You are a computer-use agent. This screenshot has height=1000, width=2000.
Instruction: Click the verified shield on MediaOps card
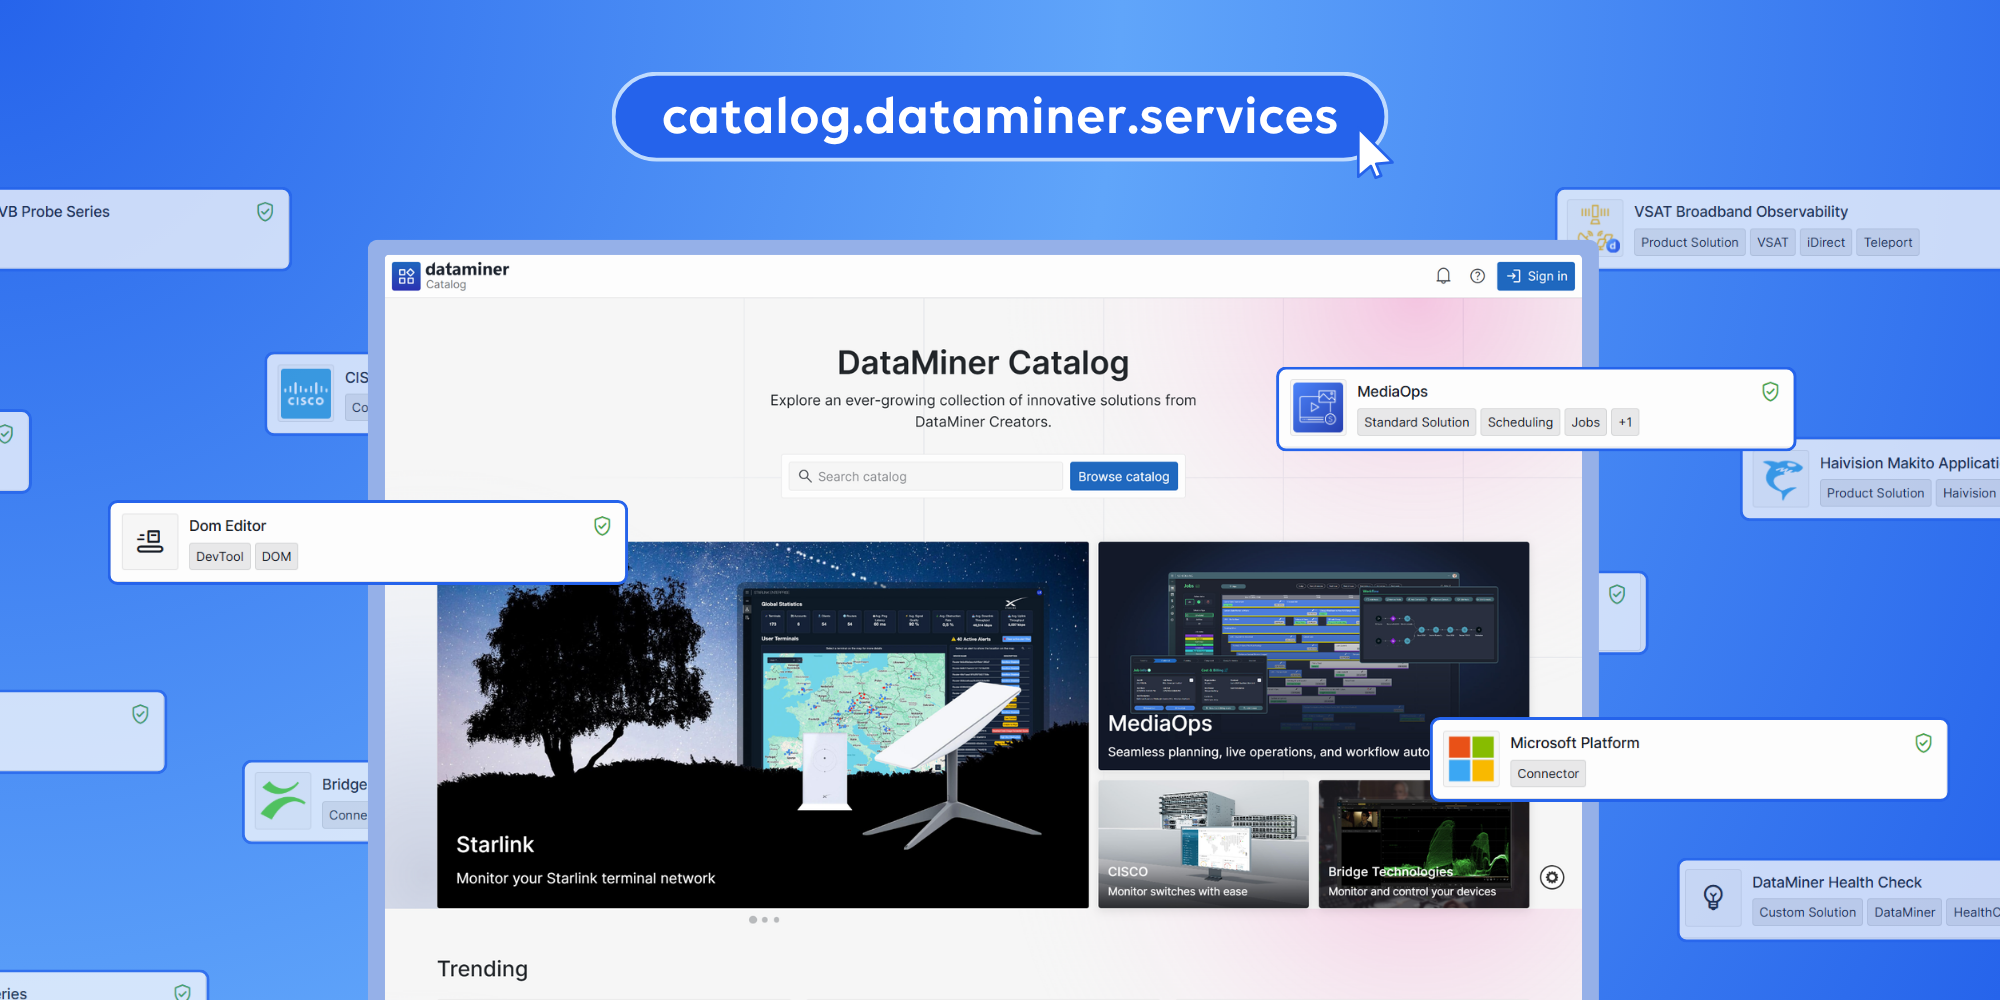click(x=1770, y=392)
